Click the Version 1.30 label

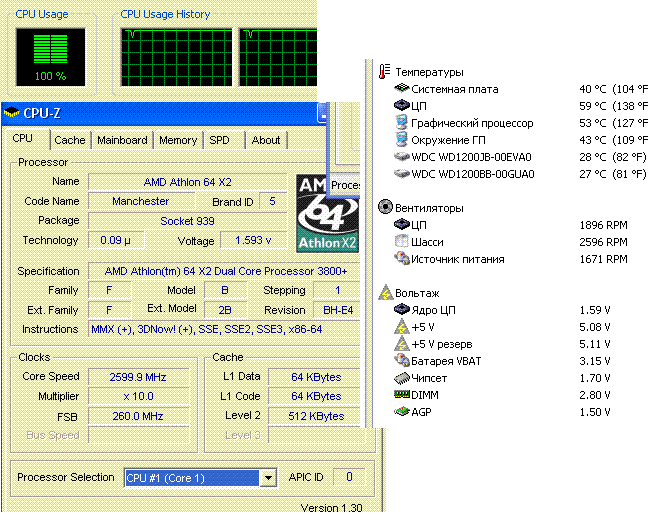[331, 507]
